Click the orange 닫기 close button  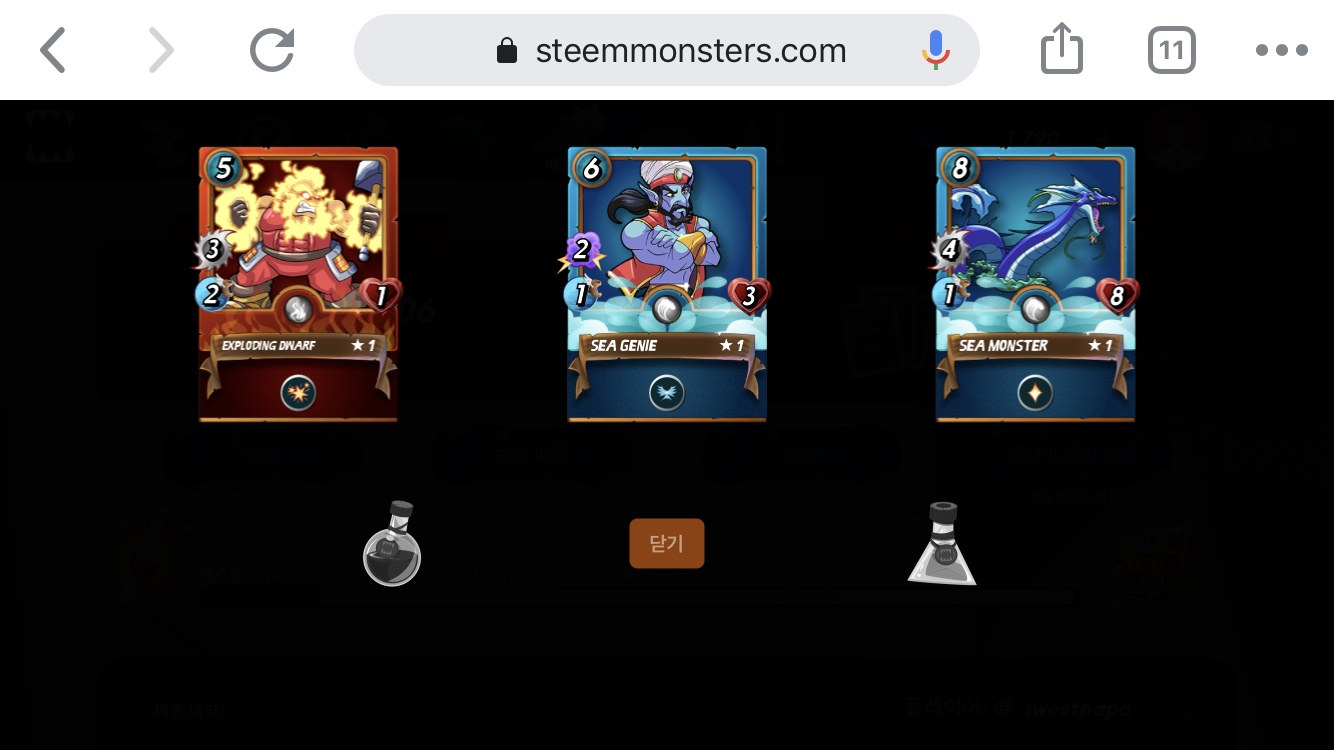click(x=667, y=543)
